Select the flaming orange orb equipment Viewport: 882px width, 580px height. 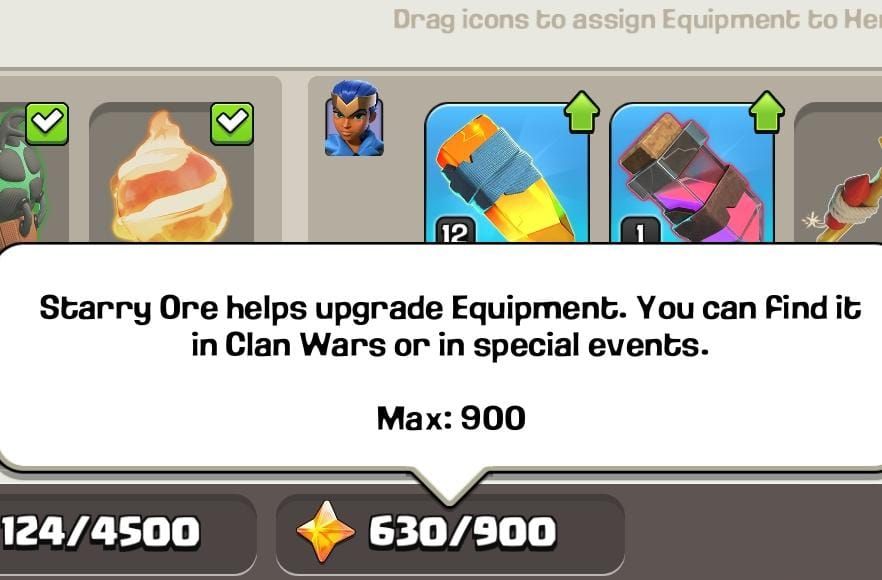pos(171,174)
